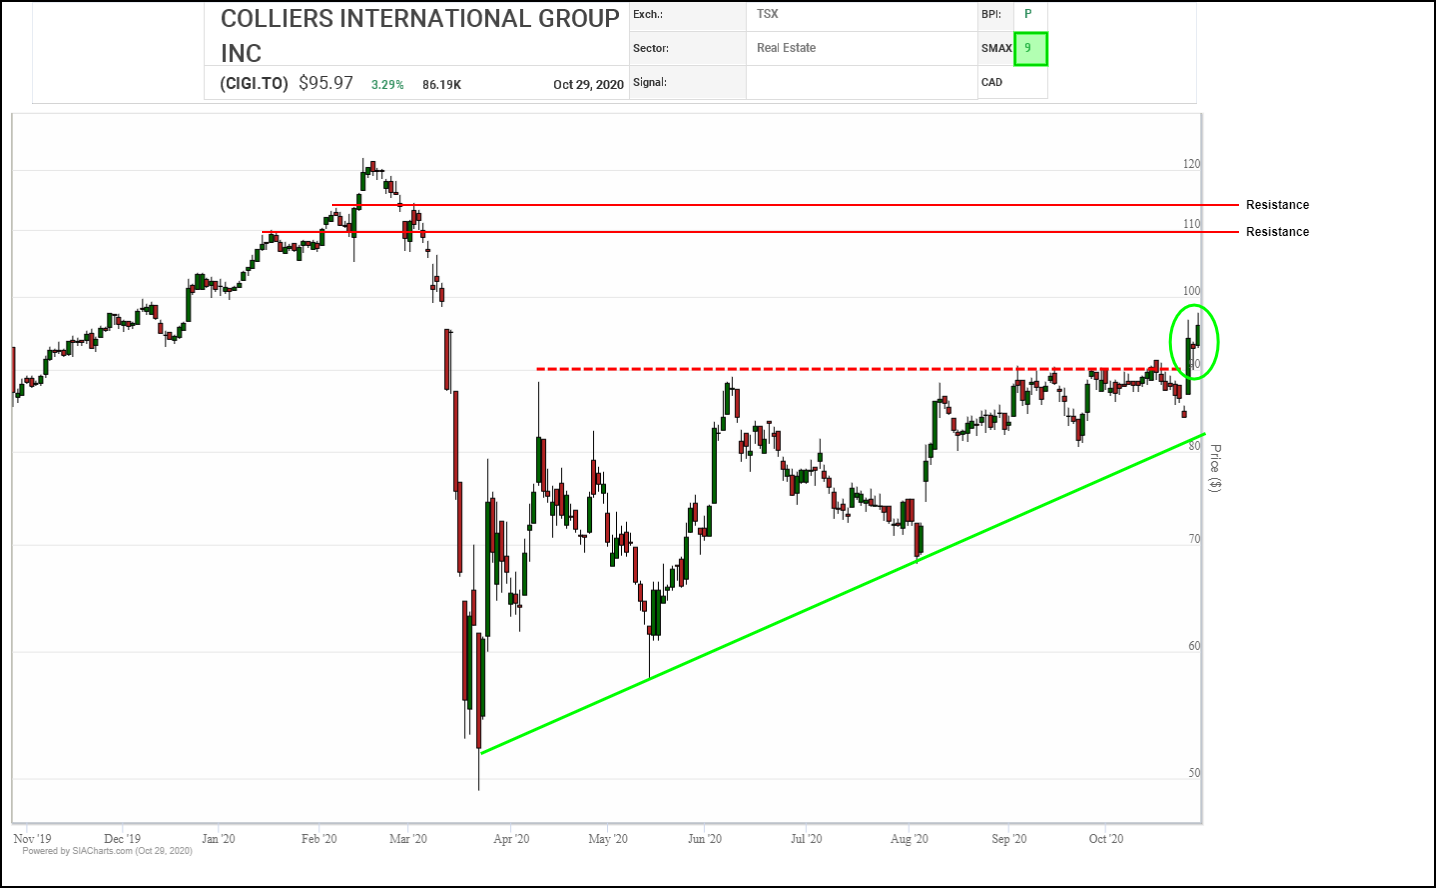Select the 86.19K volume figure
This screenshot has height=888, width=1436.
pyautogui.click(x=441, y=85)
